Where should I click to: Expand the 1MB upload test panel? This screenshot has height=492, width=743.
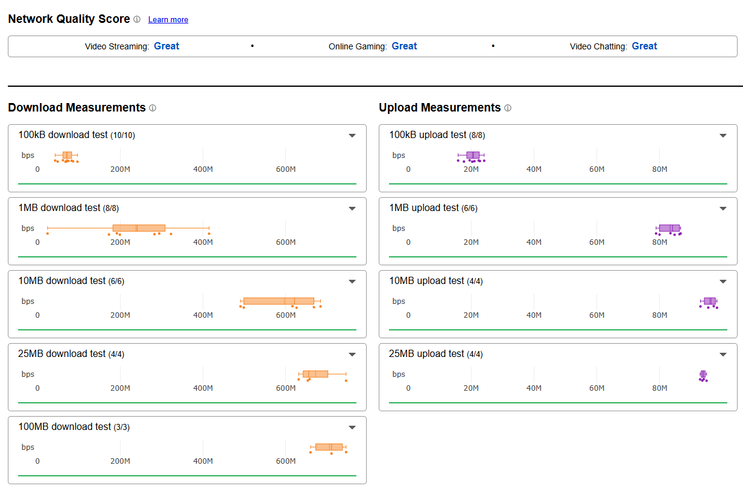tap(723, 208)
